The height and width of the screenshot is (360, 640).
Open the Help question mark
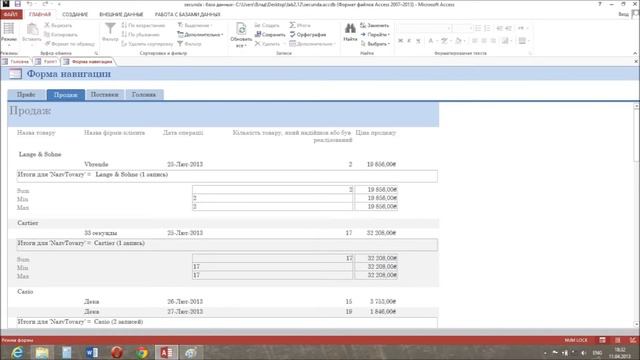[x=600, y=4]
